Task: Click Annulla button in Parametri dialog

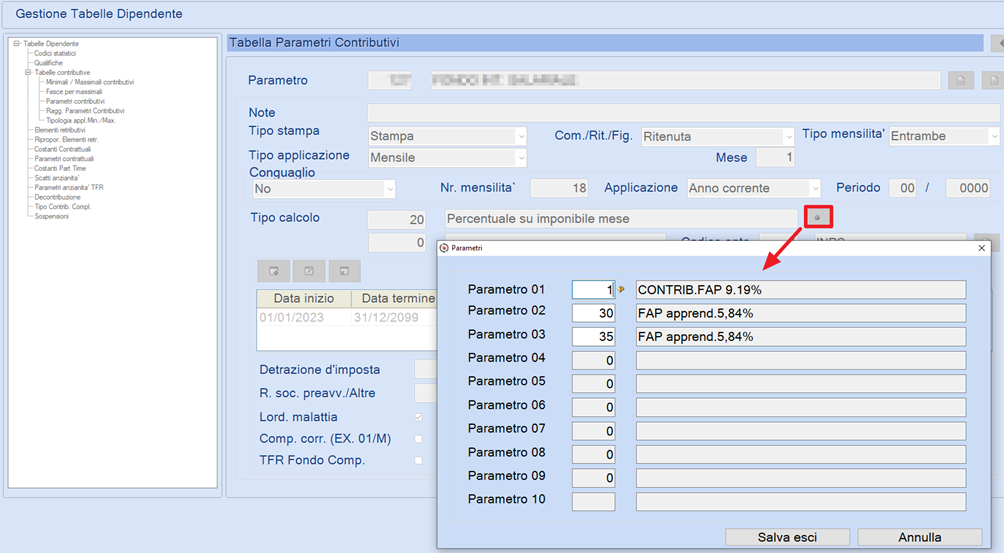Action: pos(919,537)
